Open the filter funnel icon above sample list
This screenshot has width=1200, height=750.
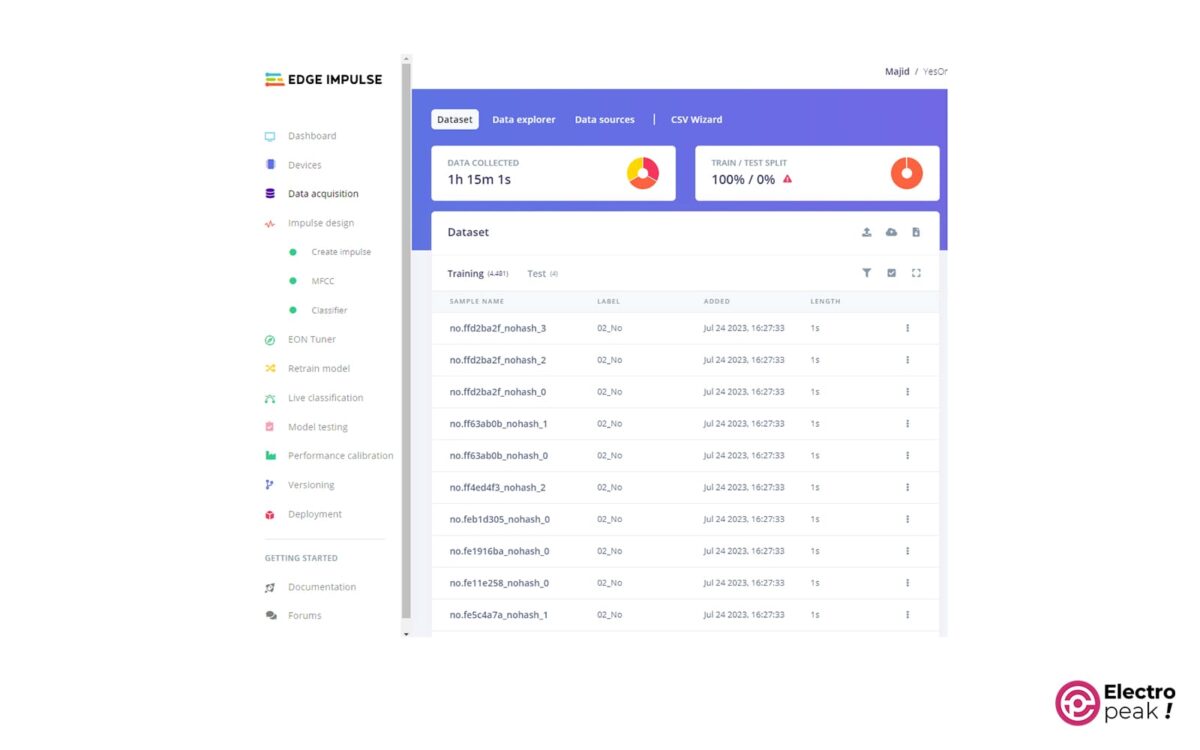(x=866, y=273)
